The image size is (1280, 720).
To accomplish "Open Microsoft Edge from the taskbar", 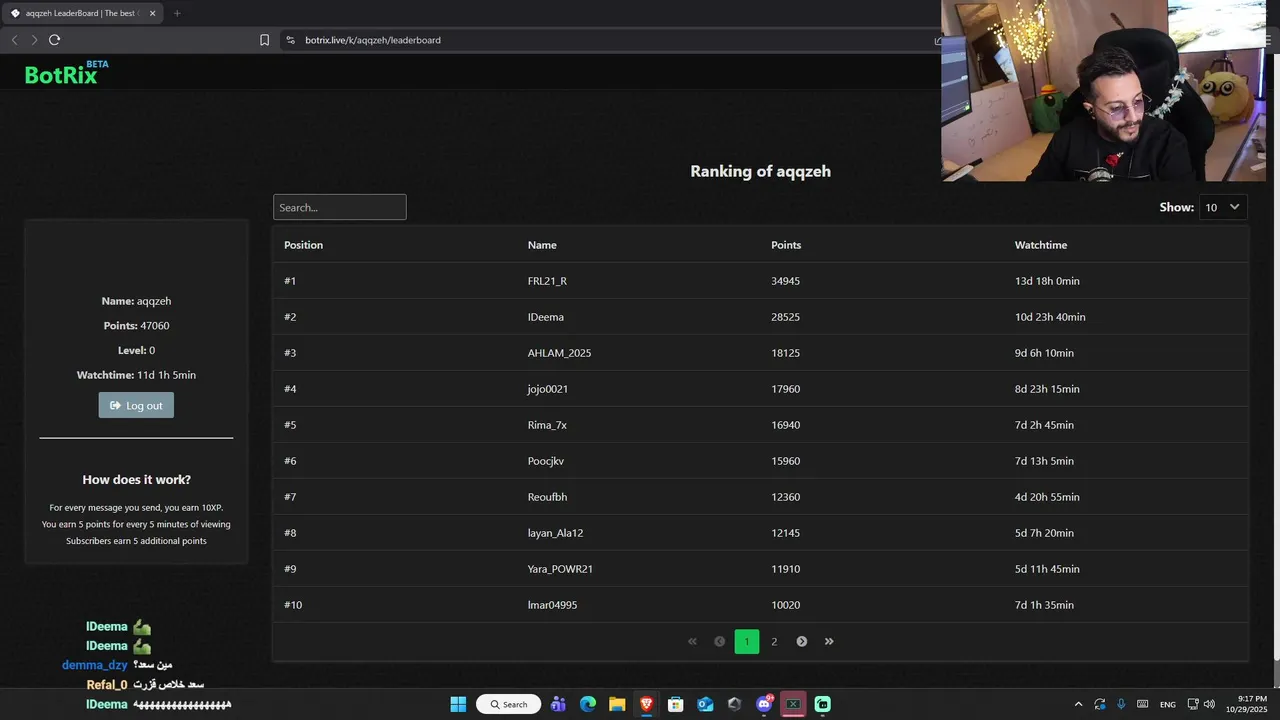I will pyautogui.click(x=588, y=704).
